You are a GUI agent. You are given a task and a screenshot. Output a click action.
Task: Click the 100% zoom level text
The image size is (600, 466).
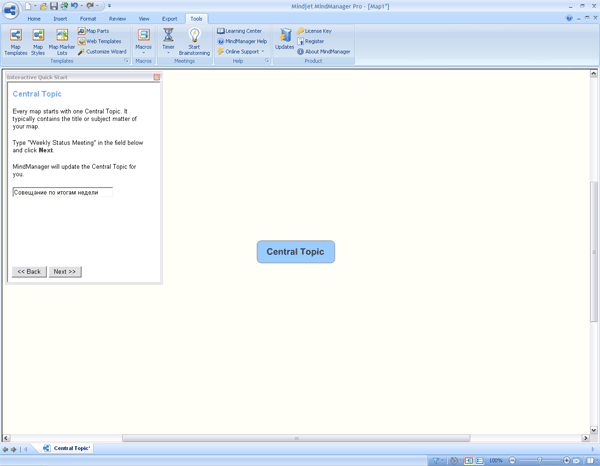coord(496,460)
